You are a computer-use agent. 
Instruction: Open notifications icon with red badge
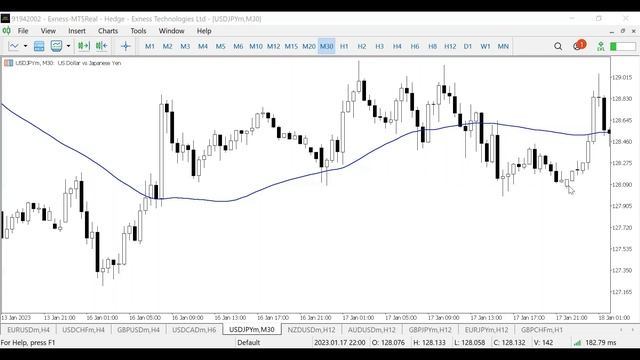579,45
